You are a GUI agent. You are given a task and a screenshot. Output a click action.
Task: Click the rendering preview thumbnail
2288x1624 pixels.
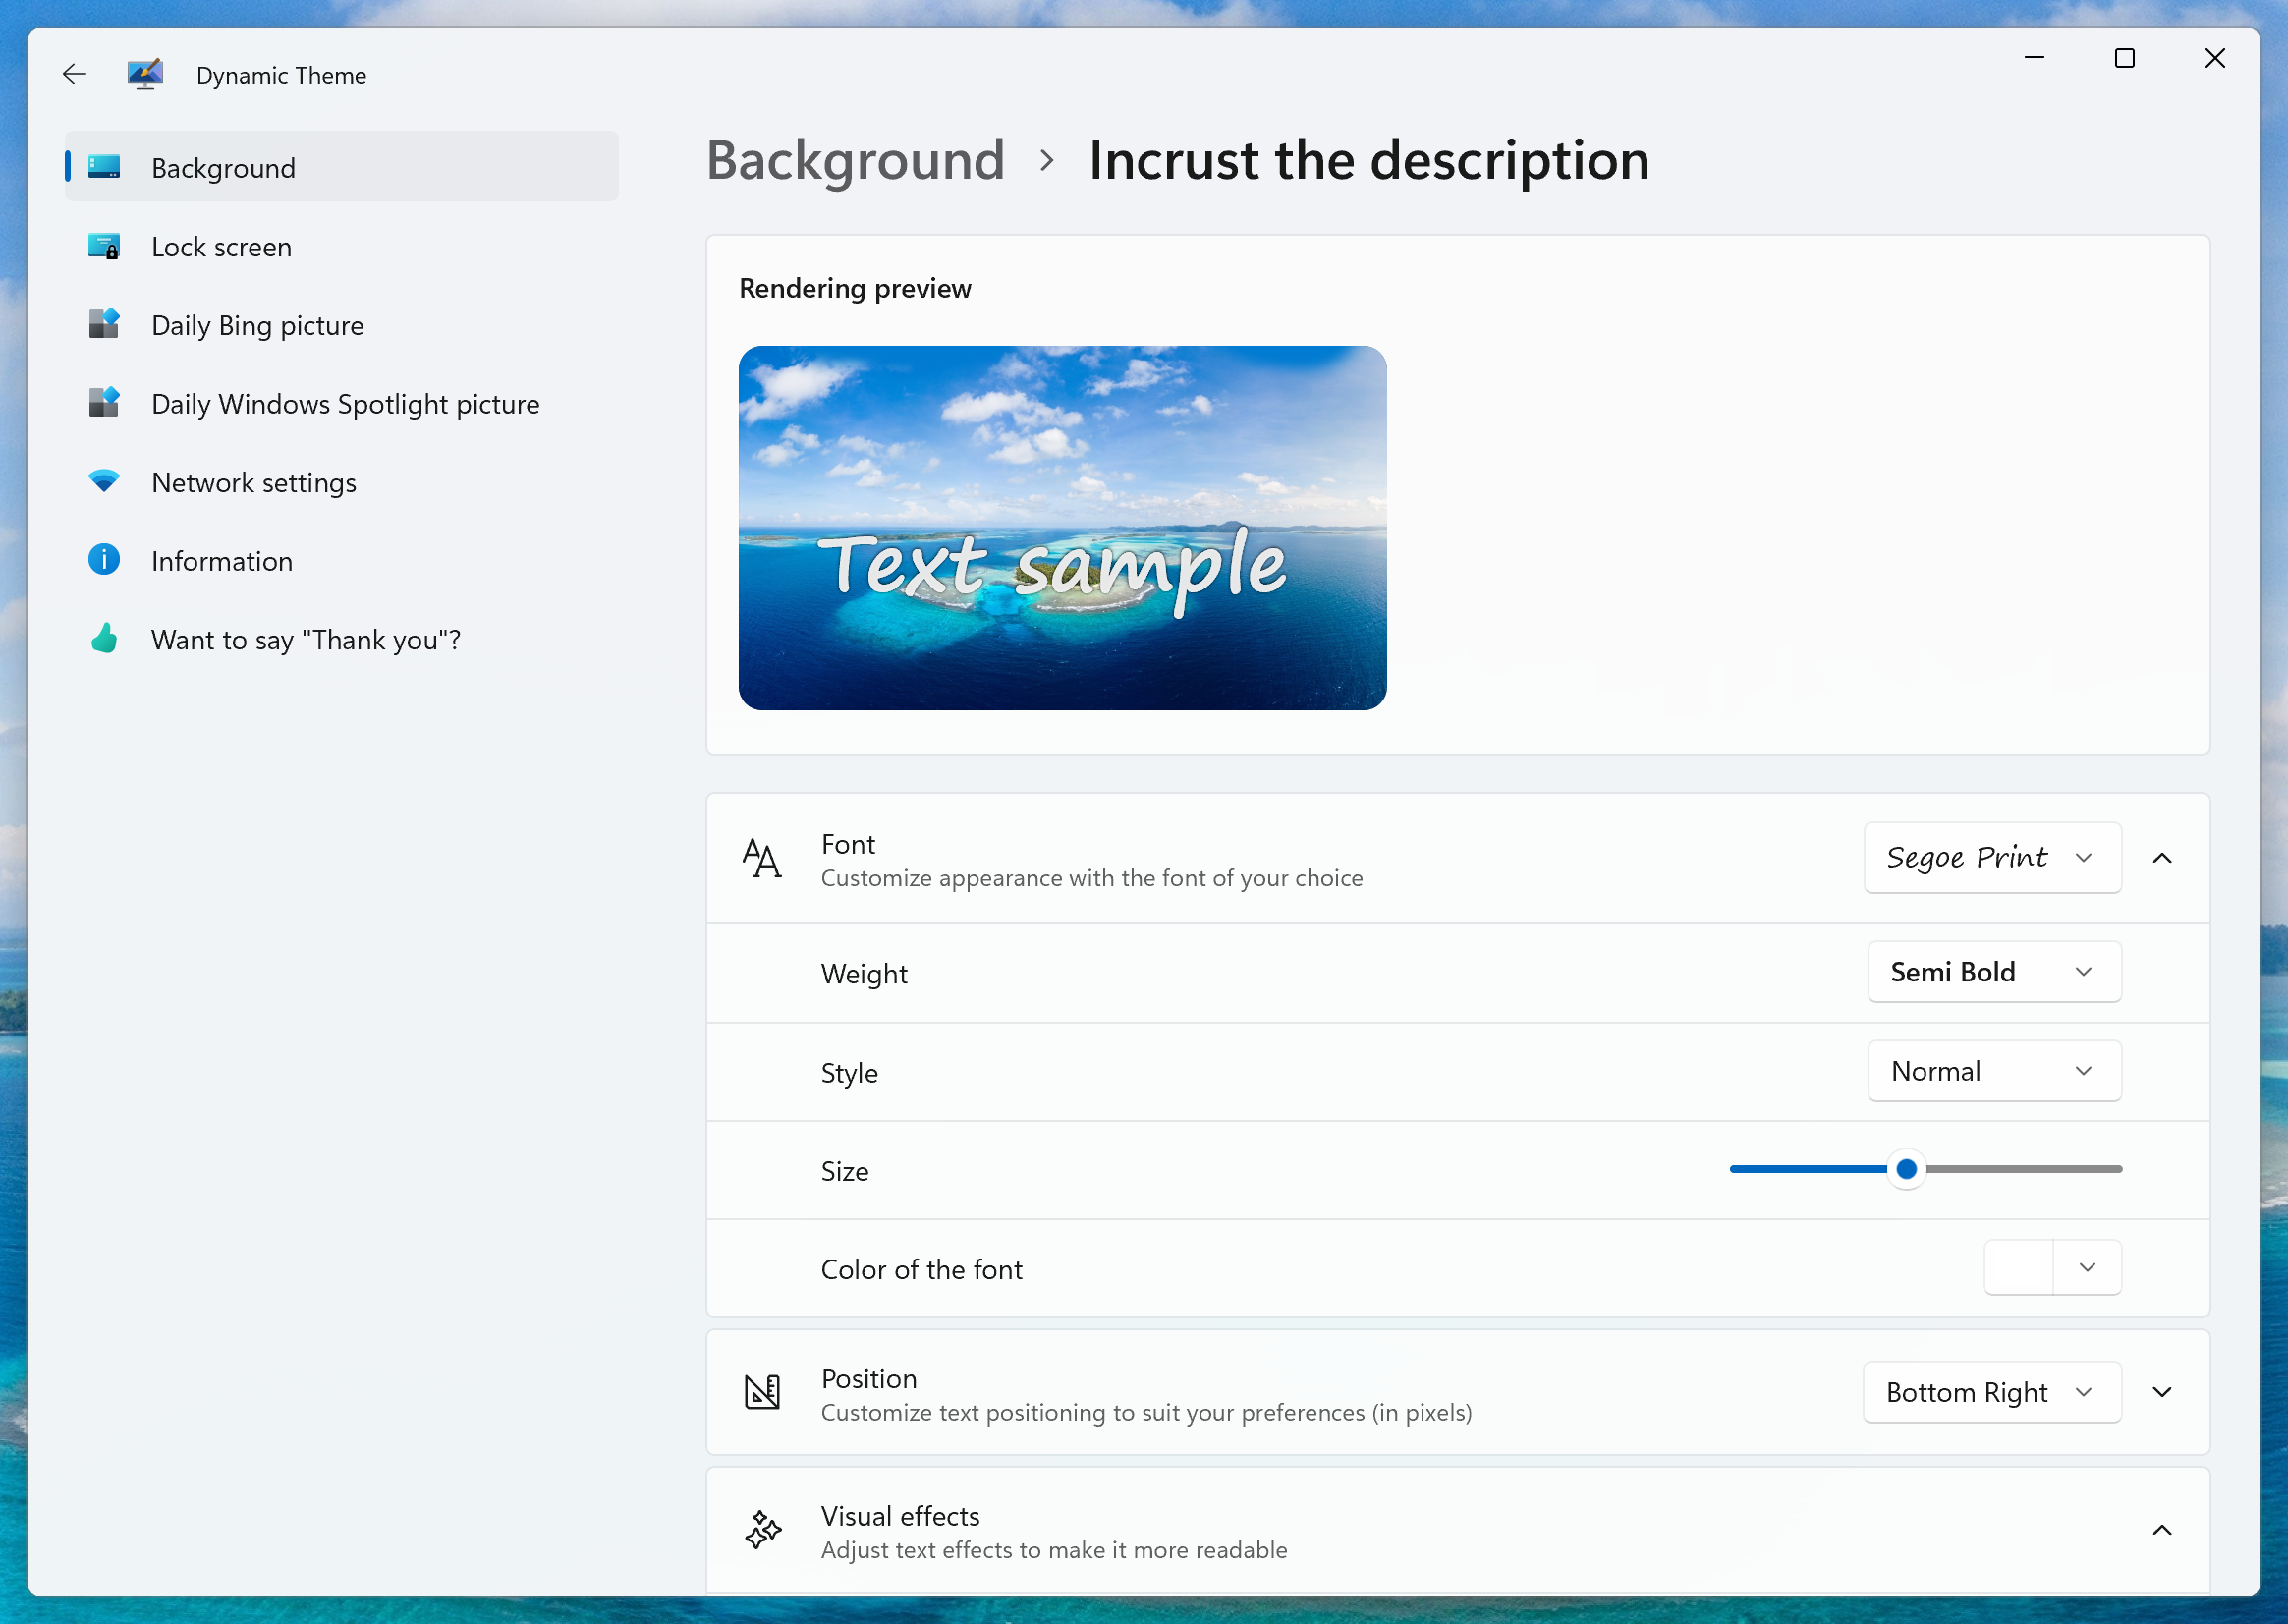coord(1063,528)
